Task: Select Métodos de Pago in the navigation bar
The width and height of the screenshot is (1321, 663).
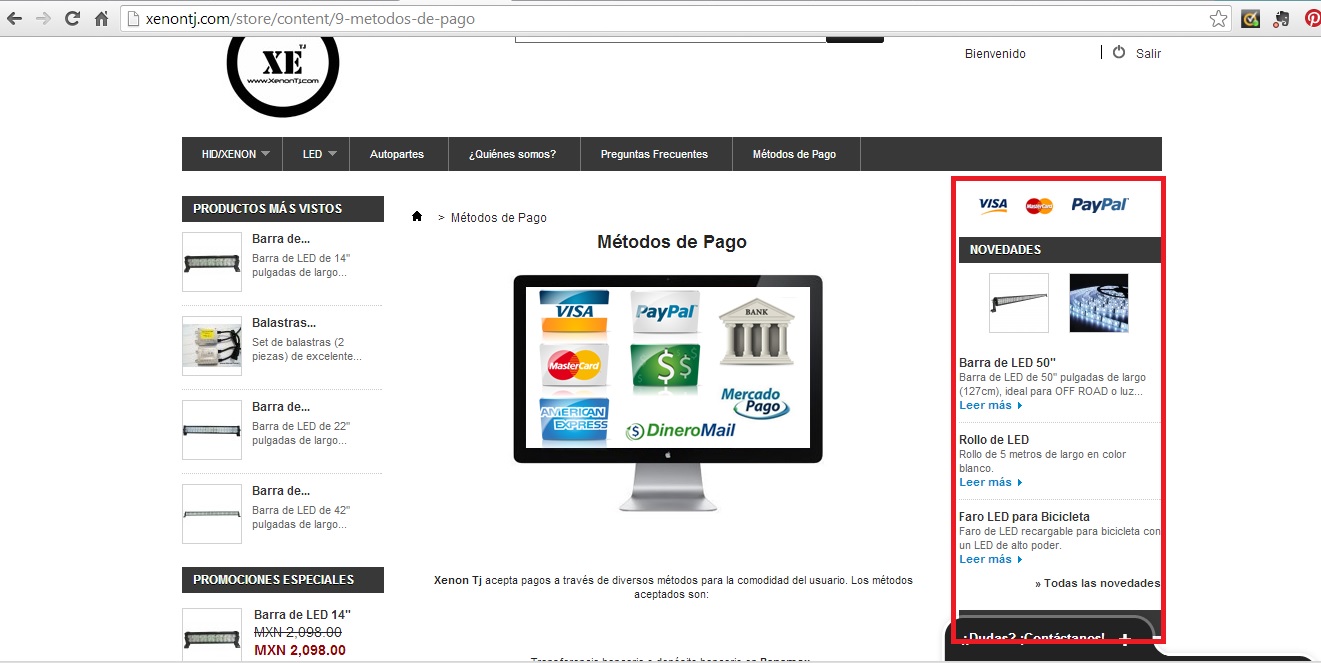Action: [x=794, y=154]
